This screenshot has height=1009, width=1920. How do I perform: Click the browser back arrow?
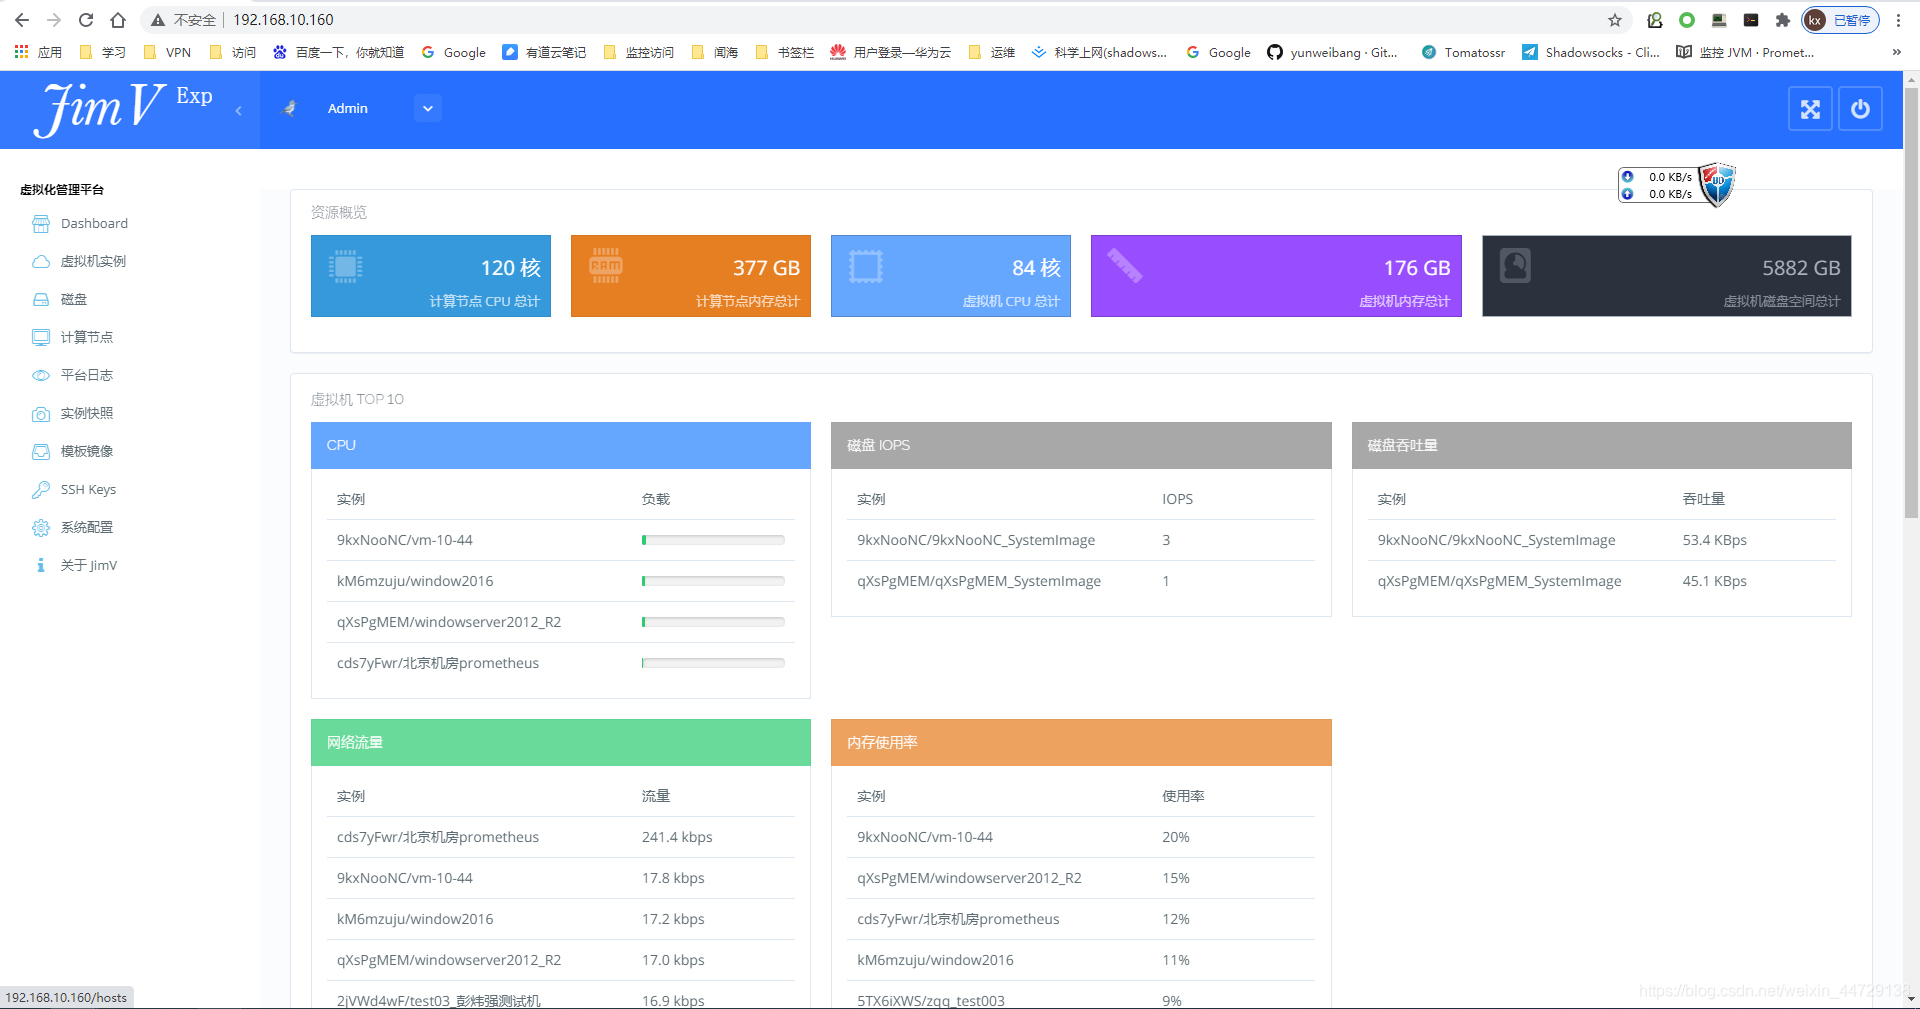pos(22,20)
